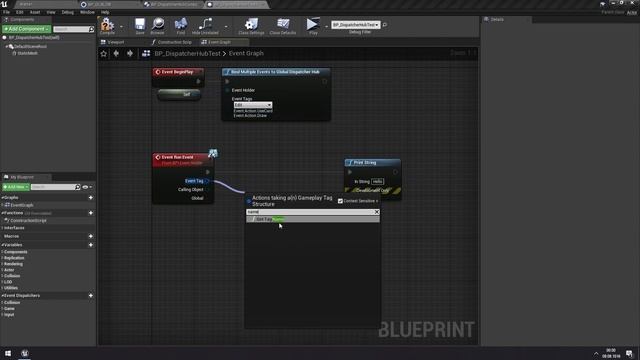
Task: Navigate forward with the graph forward arrow
Action: tap(130, 53)
